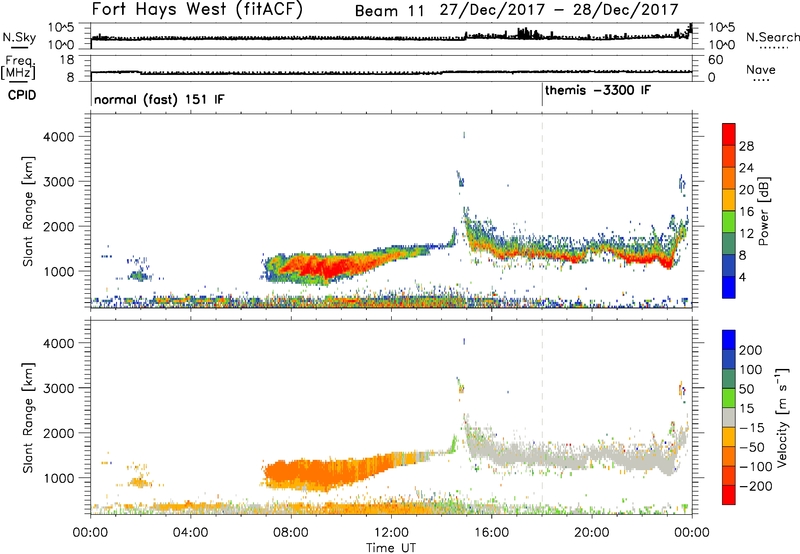Click the "20:00" time axis tick label
This screenshot has height=554, width=800.
coord(592,533)
